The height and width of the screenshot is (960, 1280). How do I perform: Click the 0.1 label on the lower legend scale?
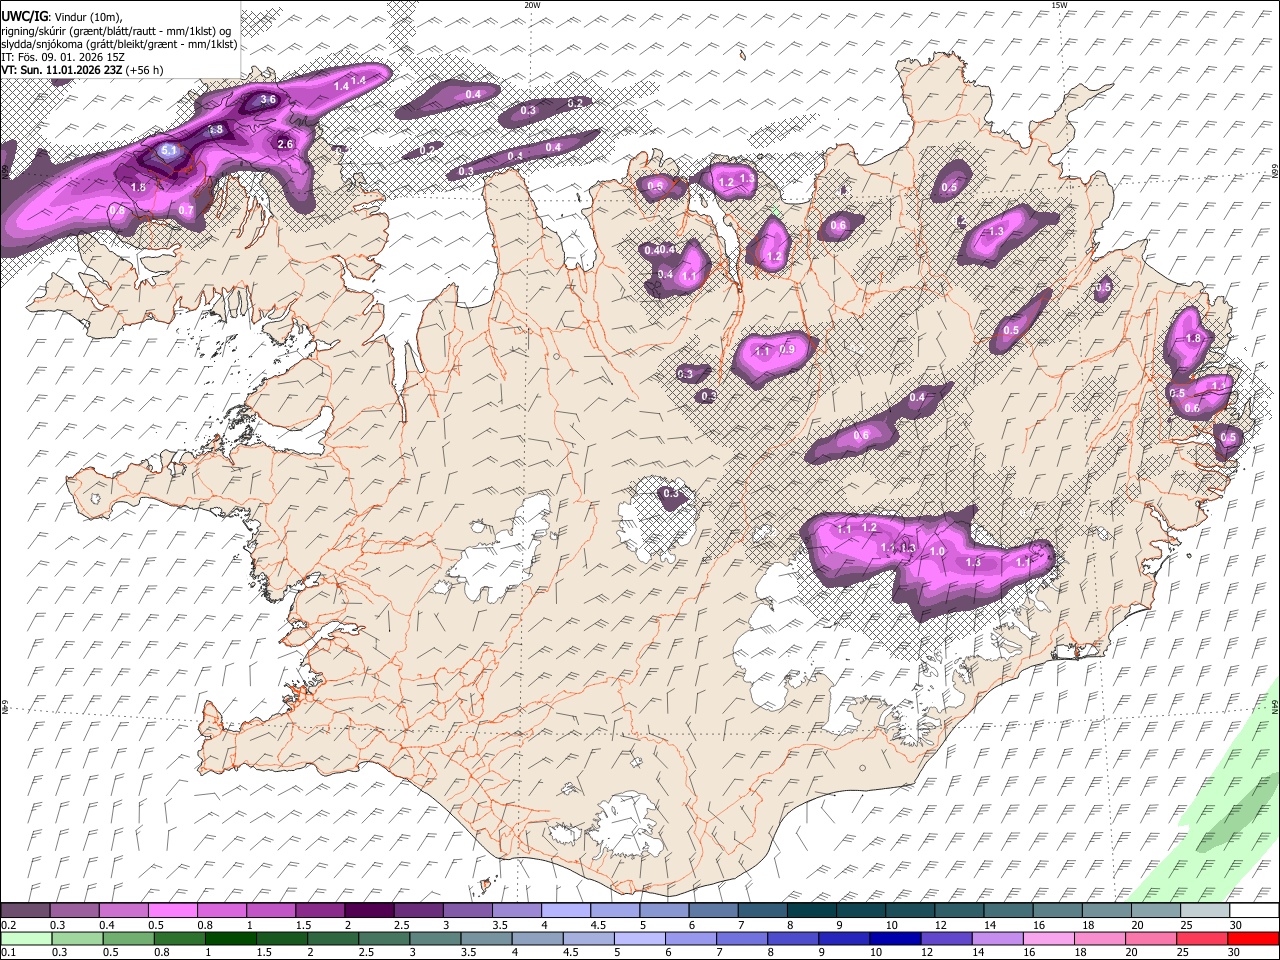8,952
